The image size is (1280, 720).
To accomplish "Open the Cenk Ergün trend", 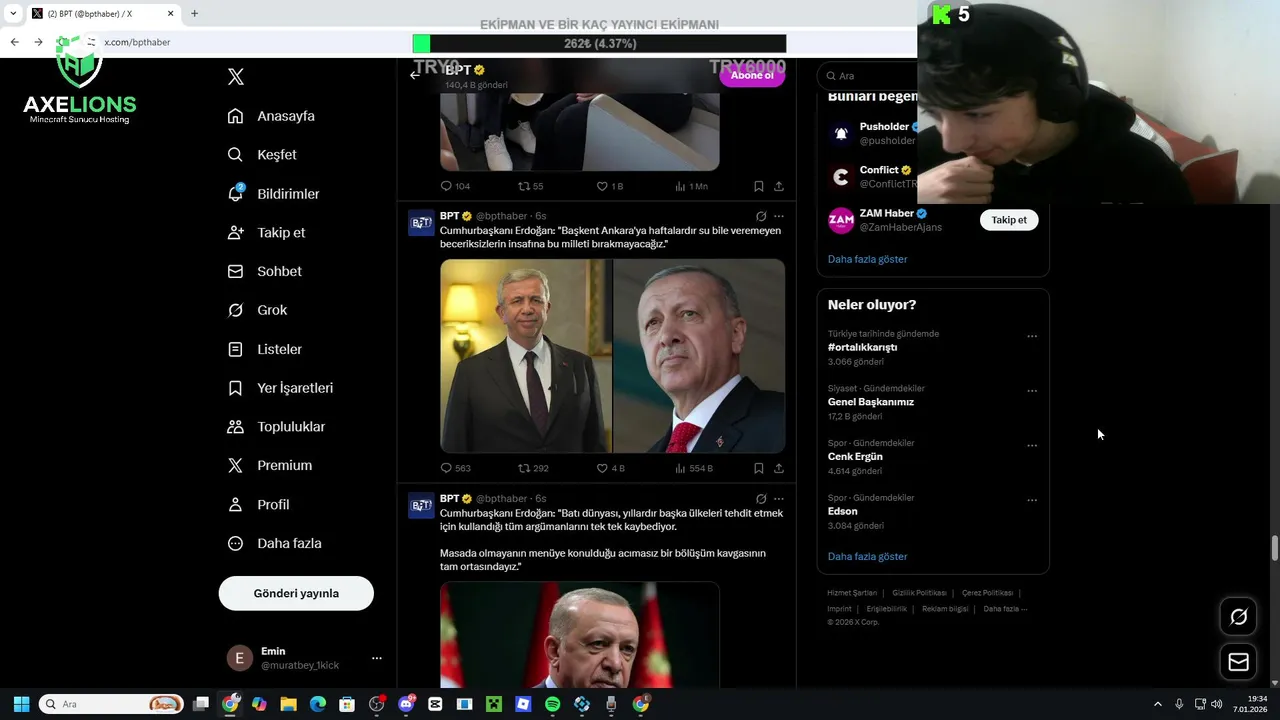I will (855, 457).
